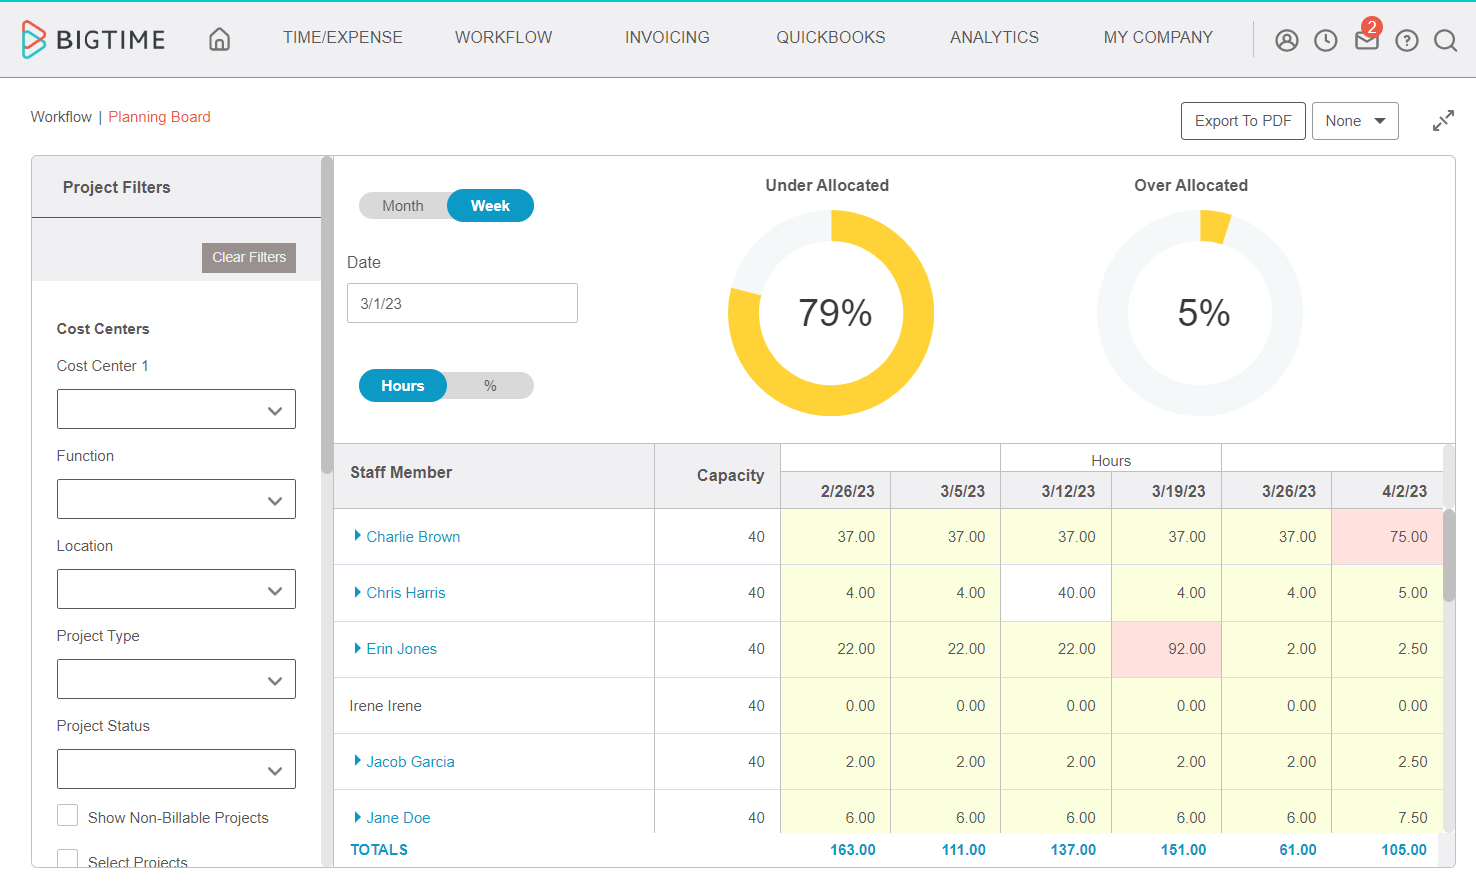Open the Analytics menu

(994, 38)
